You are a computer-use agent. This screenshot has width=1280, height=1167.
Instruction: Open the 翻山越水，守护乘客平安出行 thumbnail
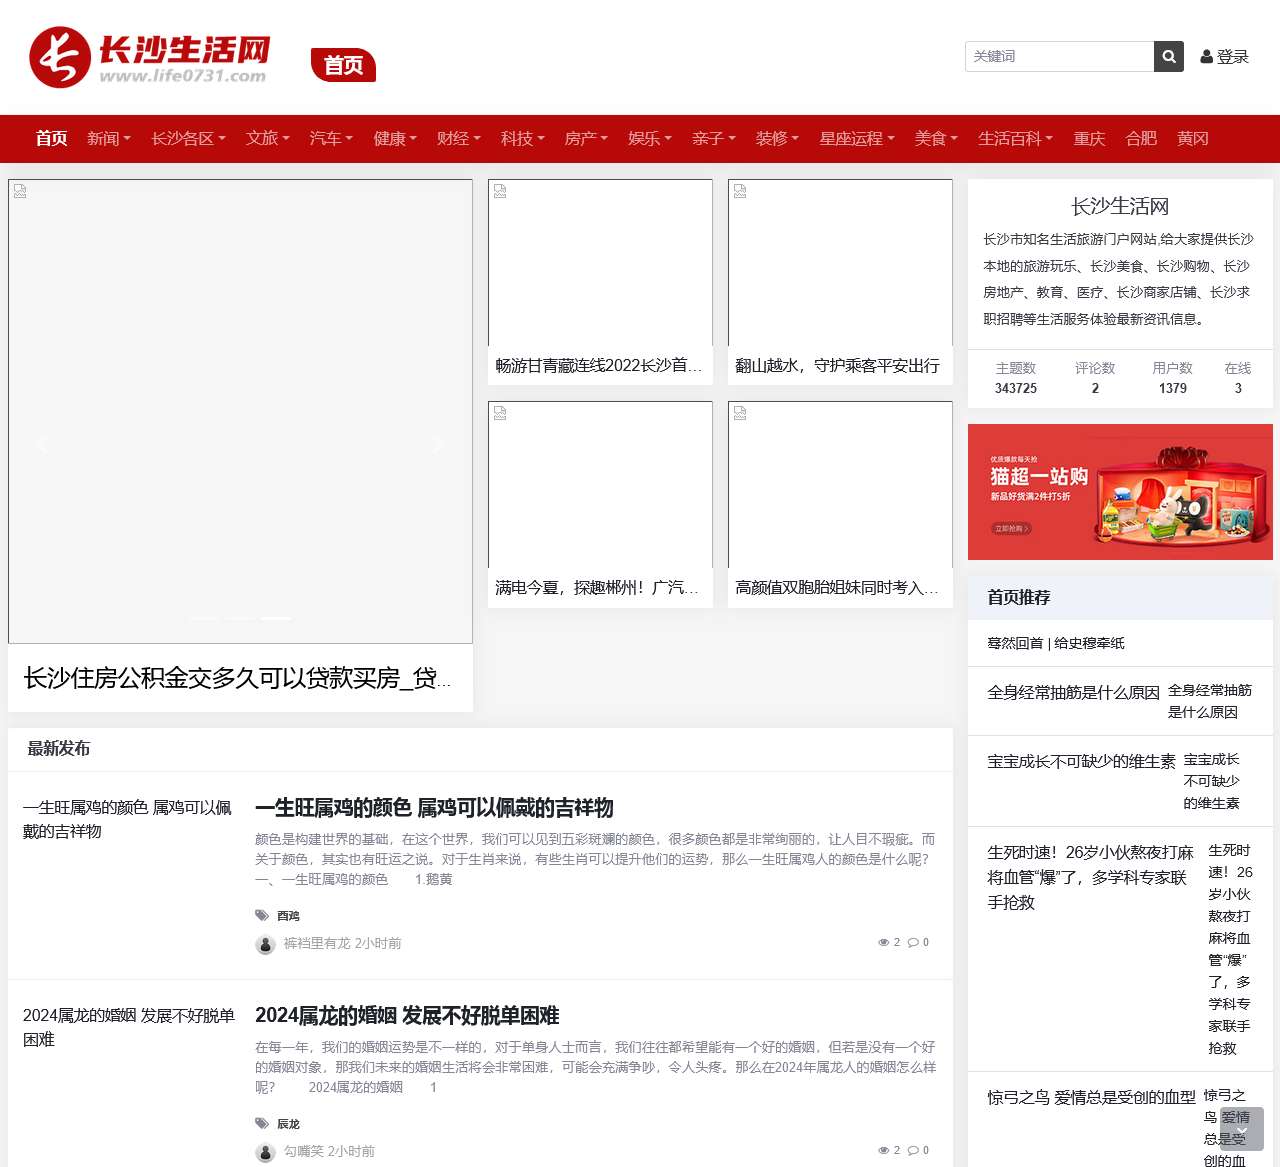840,264
